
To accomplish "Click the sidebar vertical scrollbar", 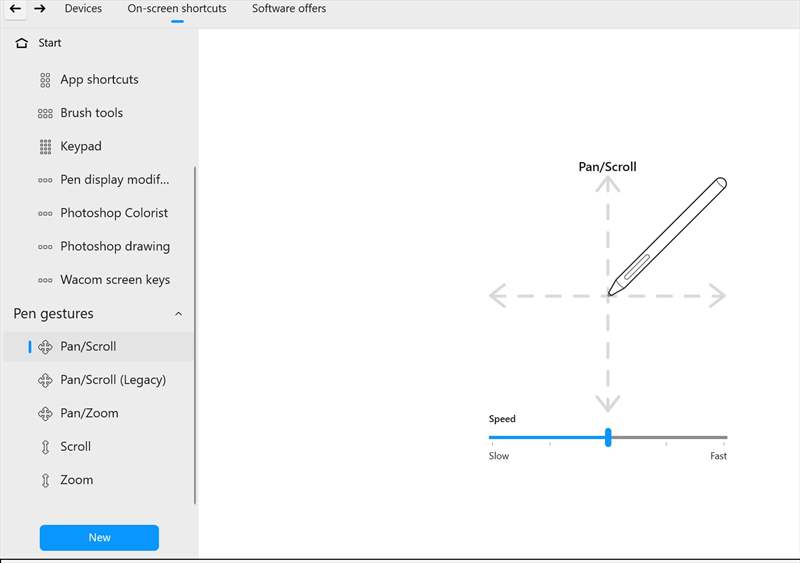I will point(195,335).
